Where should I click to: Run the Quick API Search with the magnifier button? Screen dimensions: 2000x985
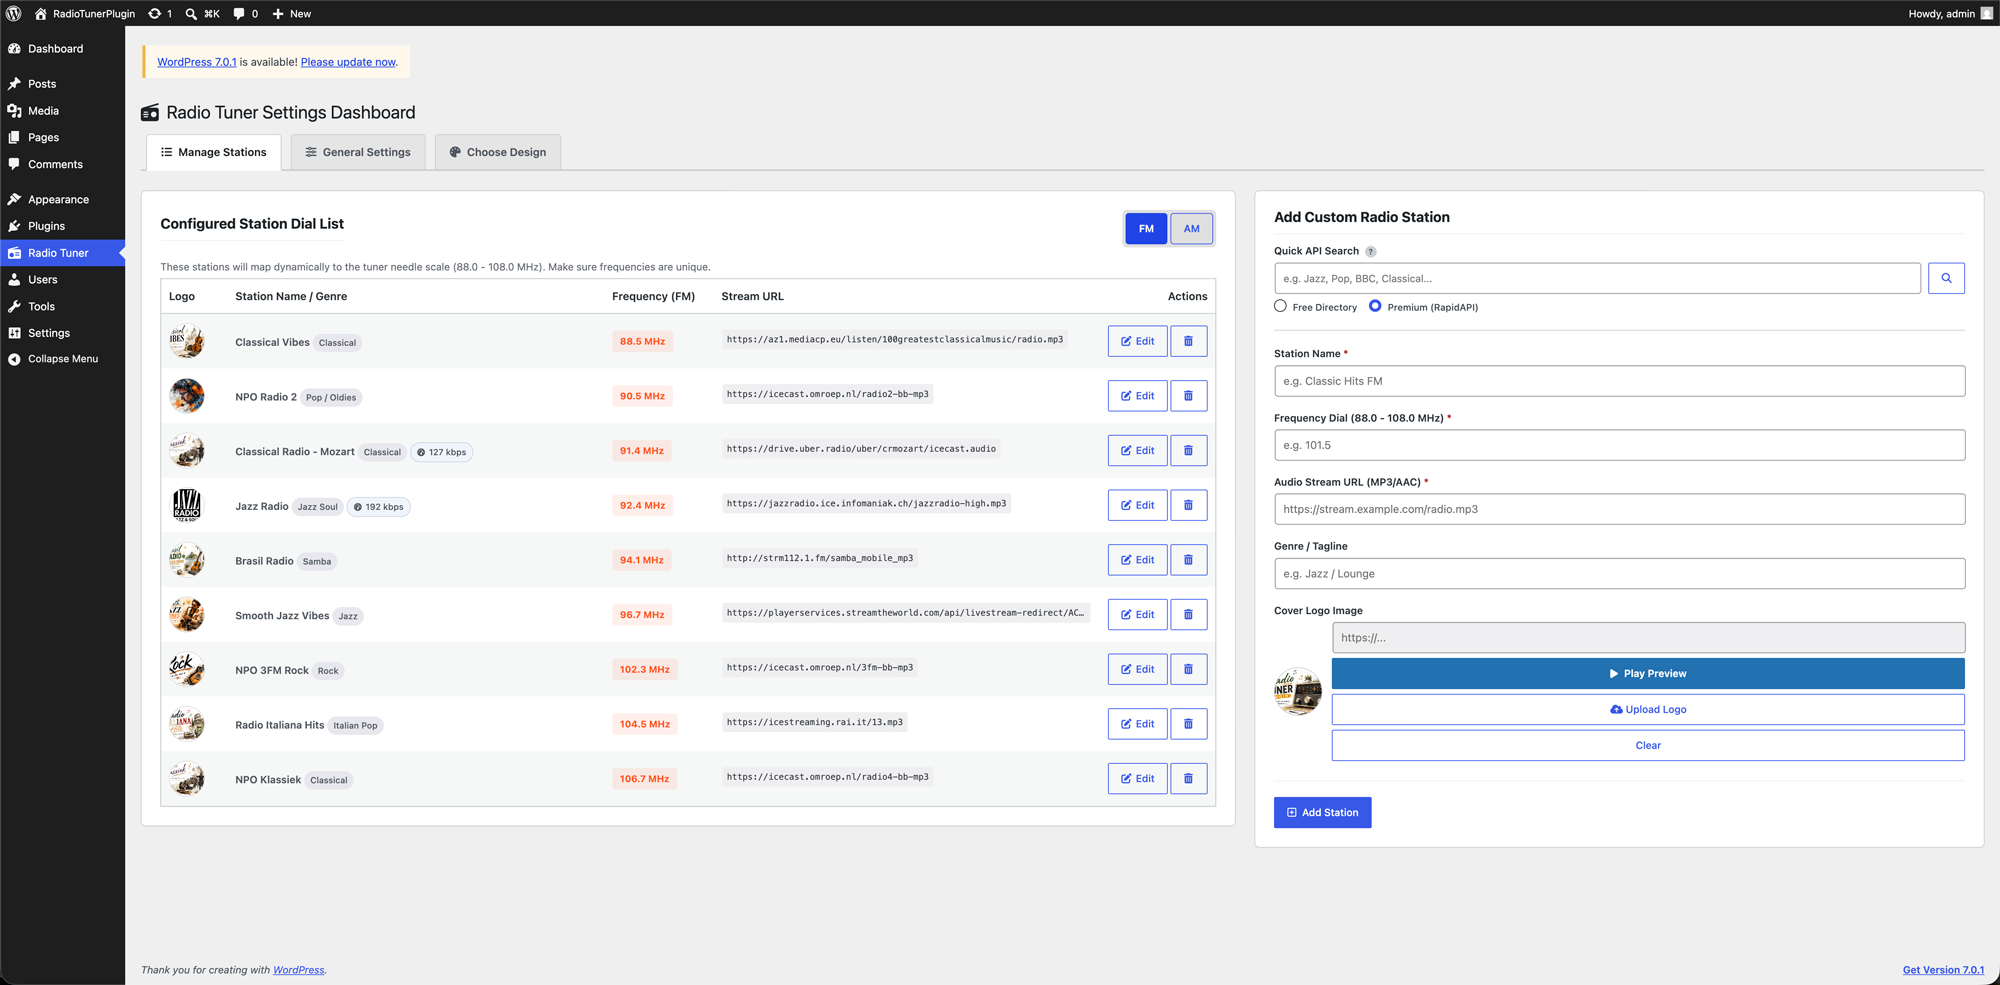tap(1946, 278)
